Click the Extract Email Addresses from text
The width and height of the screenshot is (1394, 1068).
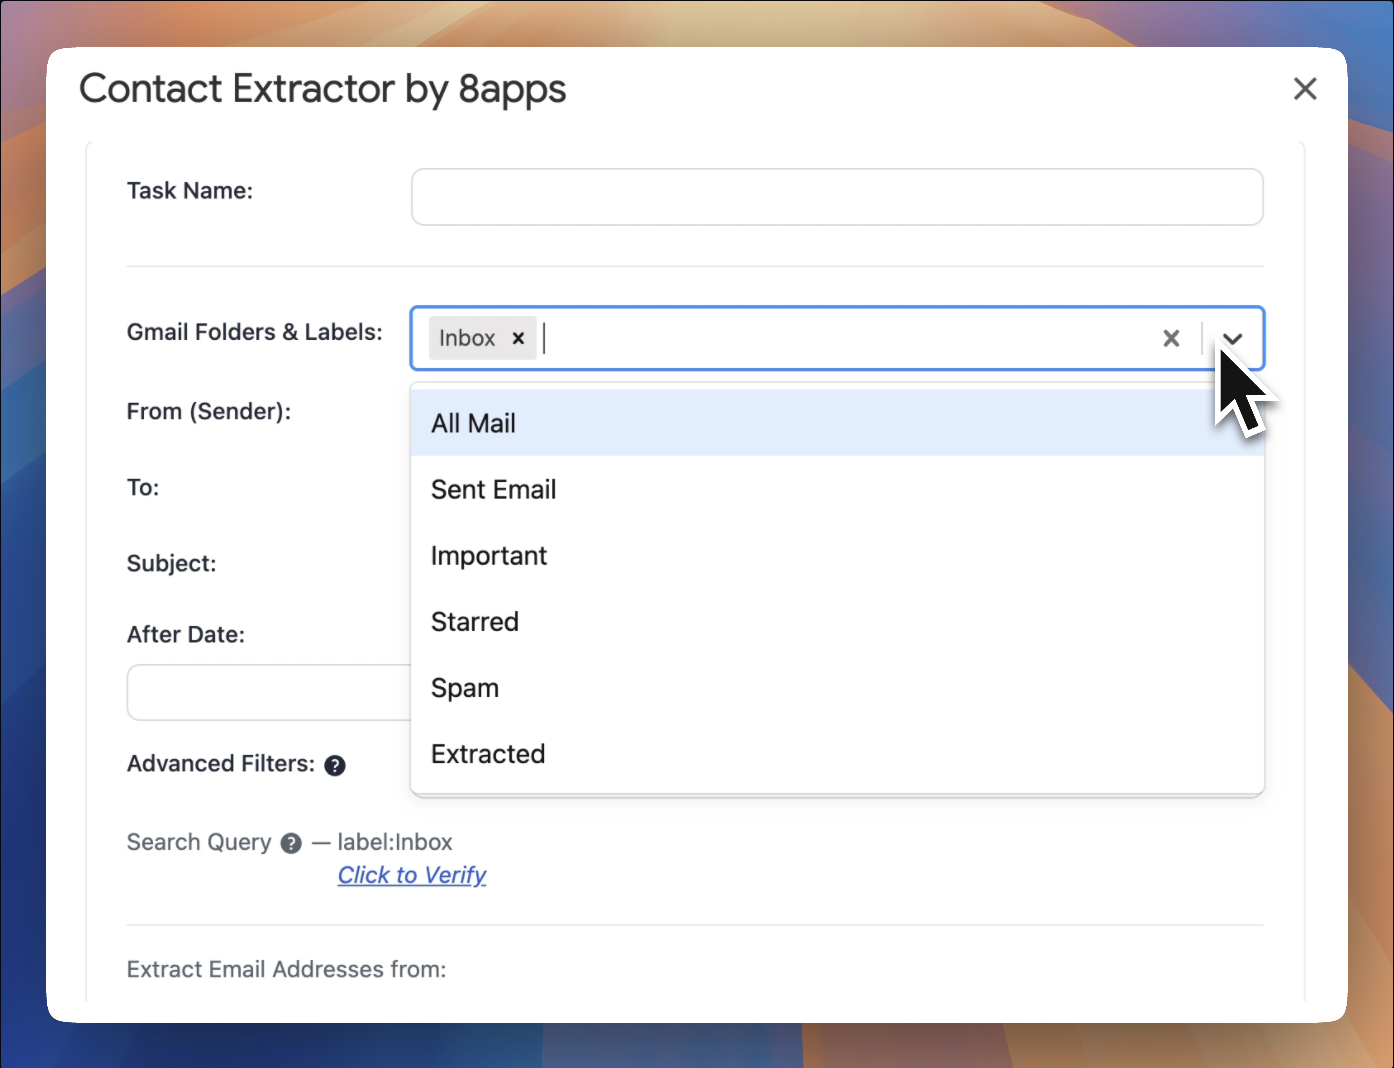pos(286,969)
